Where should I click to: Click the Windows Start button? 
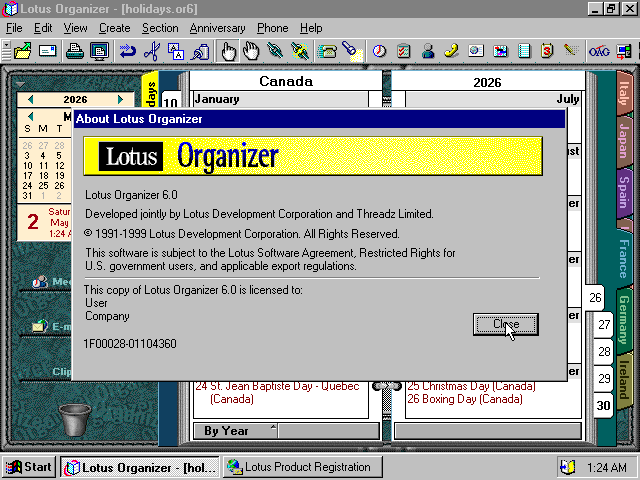[28, 467]
